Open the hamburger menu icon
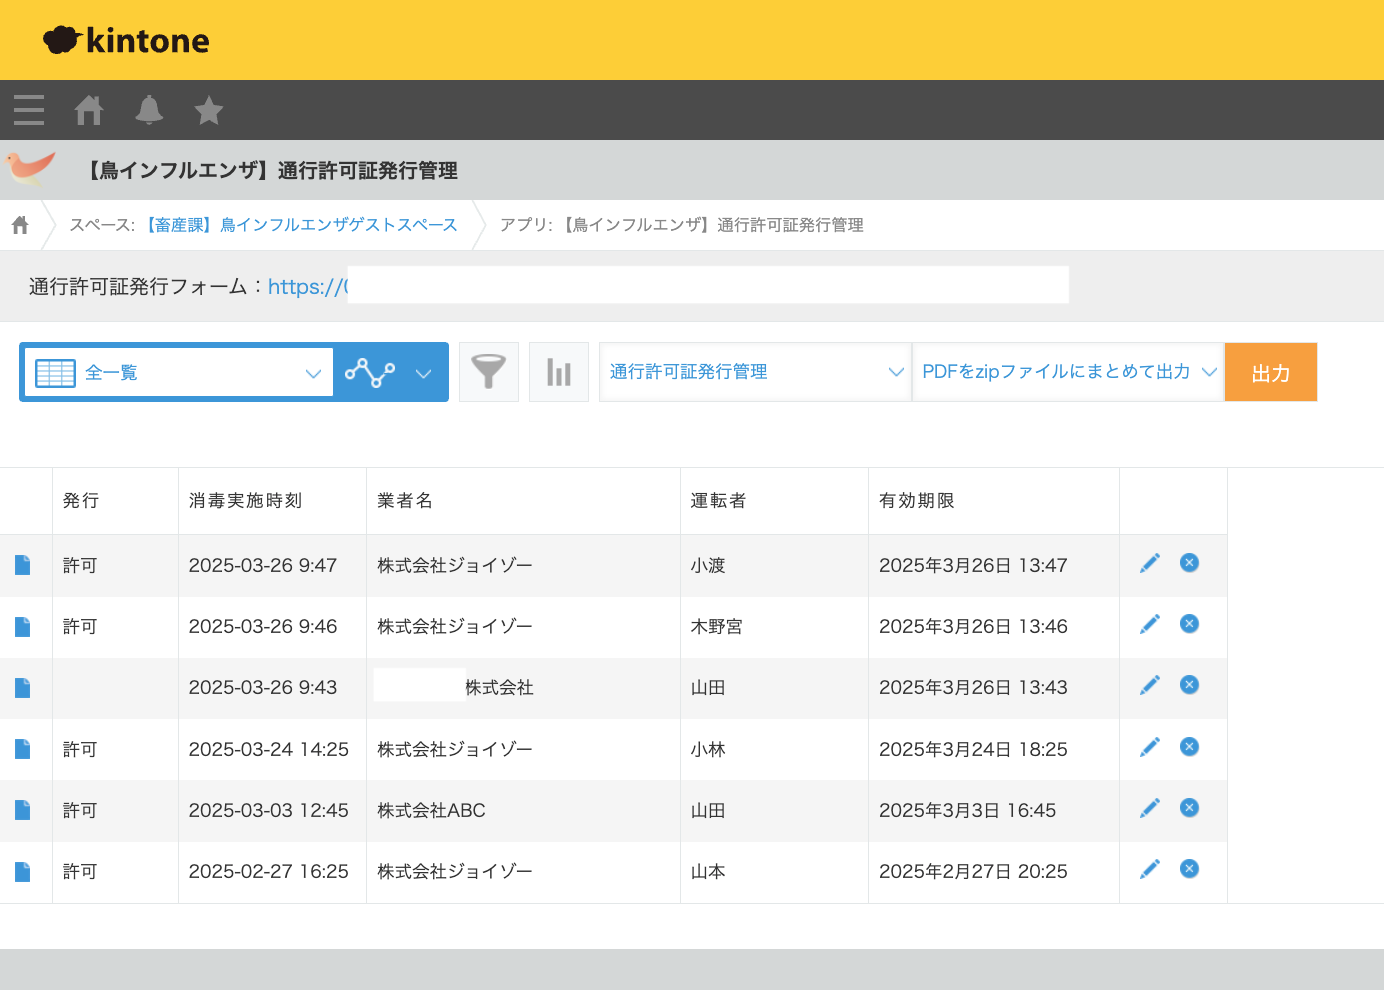Viewport: 1384px width, 990px height. coord(29,110)
